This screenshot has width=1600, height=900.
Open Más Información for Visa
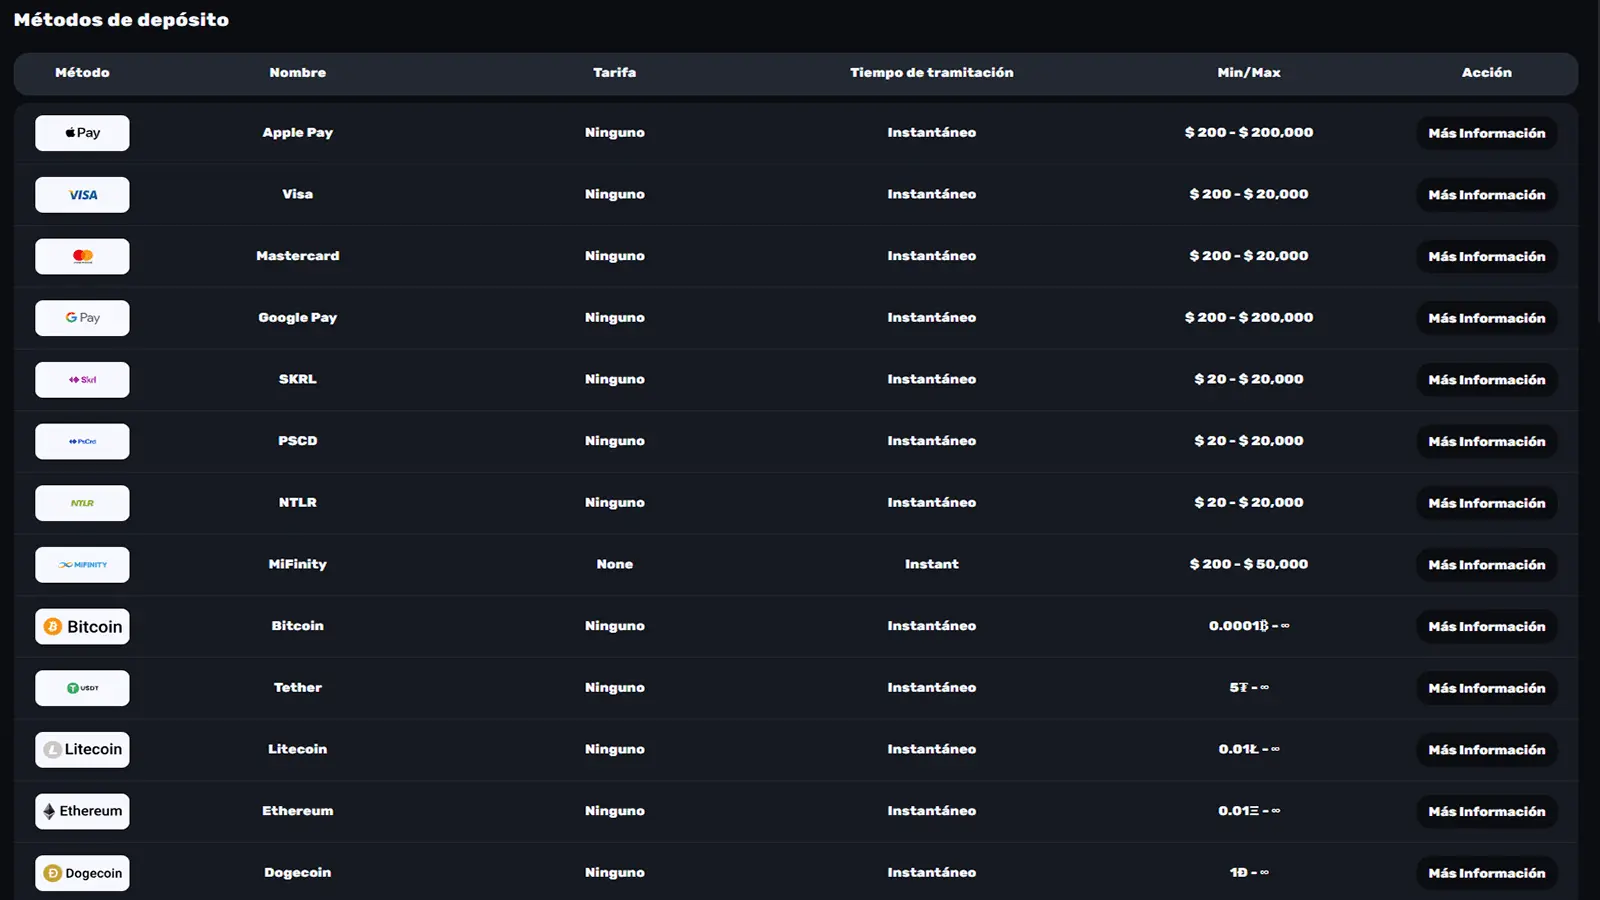click(x=1487, y=195)
